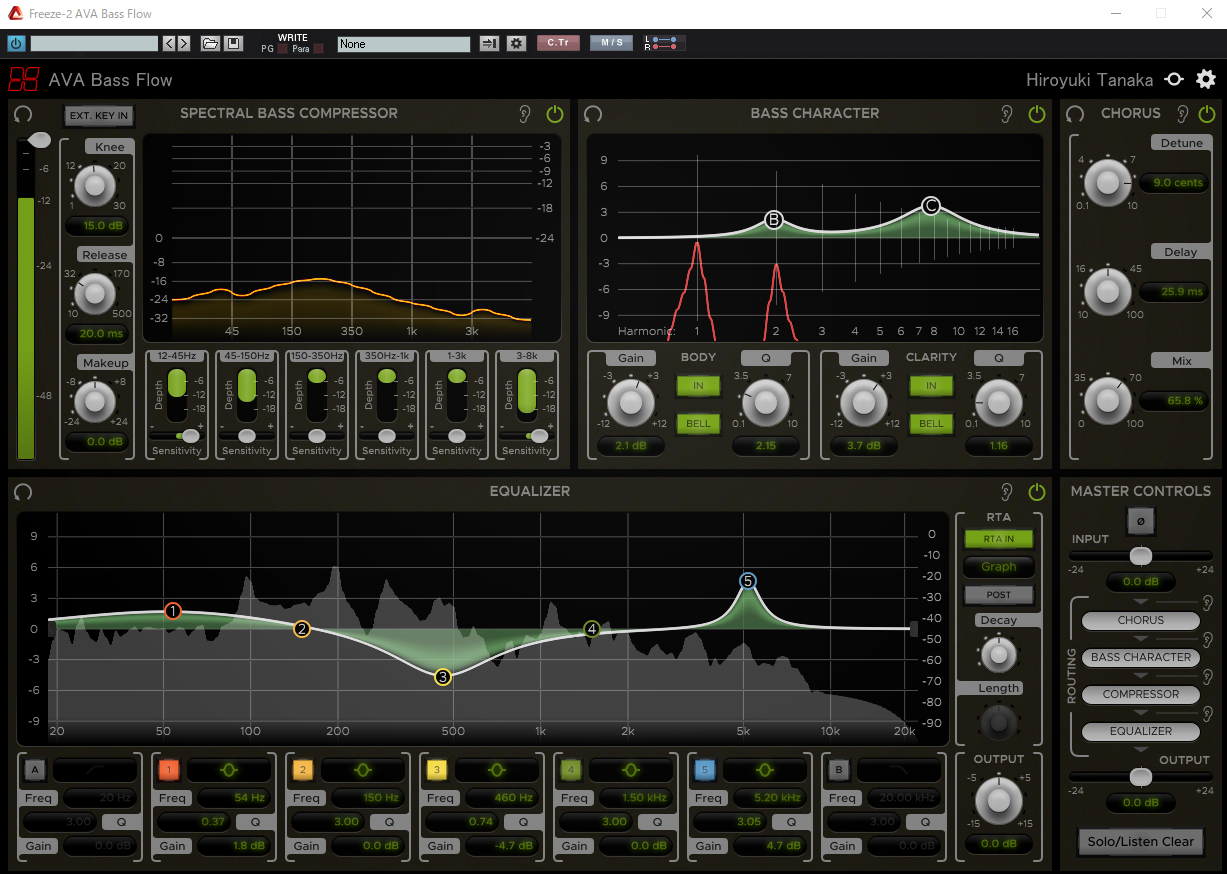Click the Bass Character listen ear icon
This screenshot has width=1227, height=874.
point(1007,114)
